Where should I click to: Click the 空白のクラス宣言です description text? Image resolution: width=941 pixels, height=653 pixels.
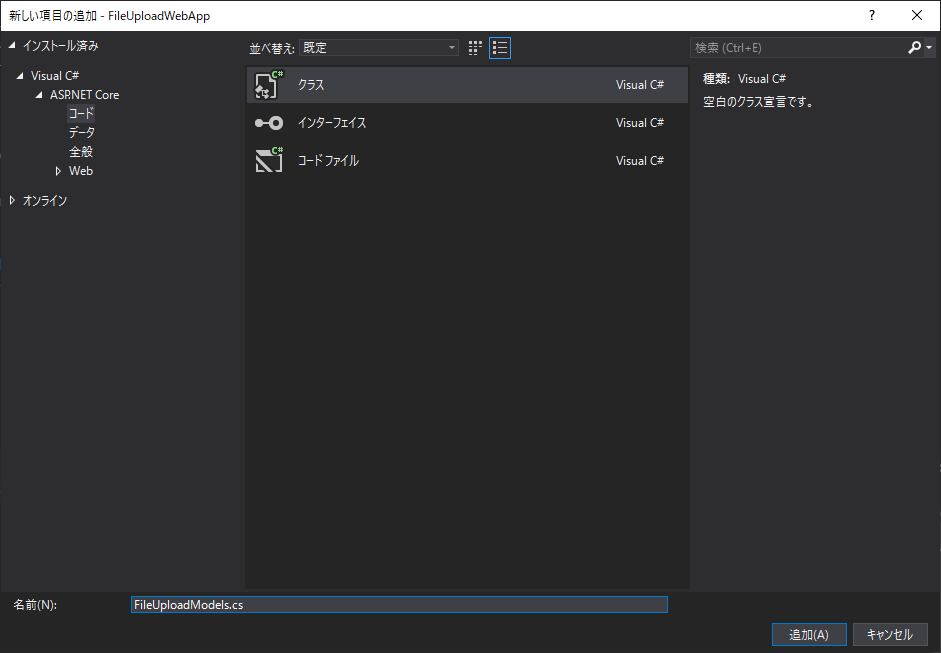click(x=759, y=102)
